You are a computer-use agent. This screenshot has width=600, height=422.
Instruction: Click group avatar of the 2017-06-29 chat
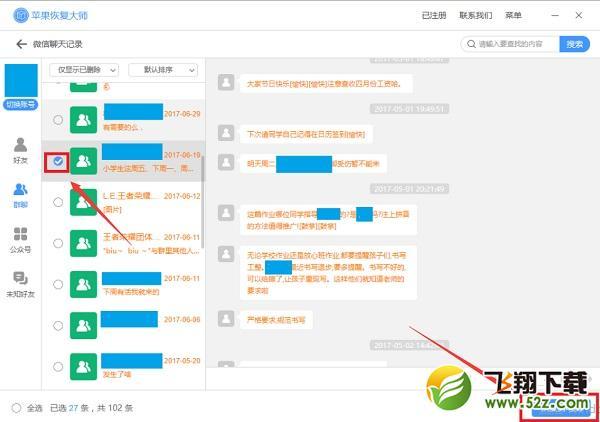pyautogui.click(x=83, y=120)
